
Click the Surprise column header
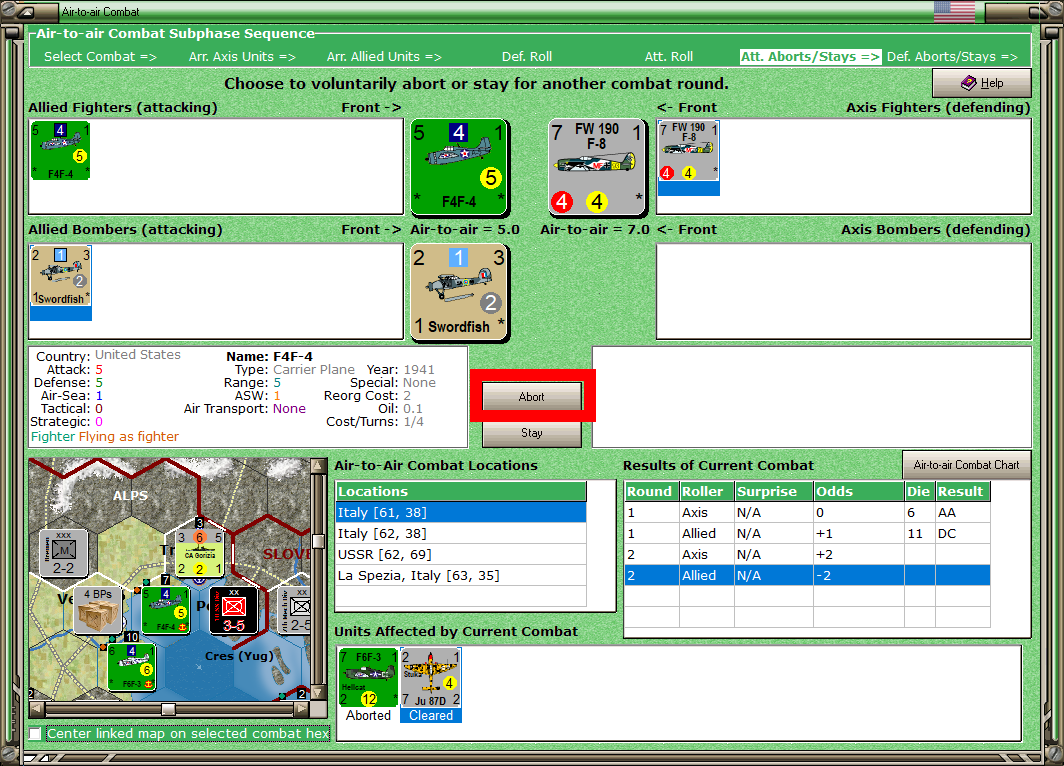(x=774, y=491)
